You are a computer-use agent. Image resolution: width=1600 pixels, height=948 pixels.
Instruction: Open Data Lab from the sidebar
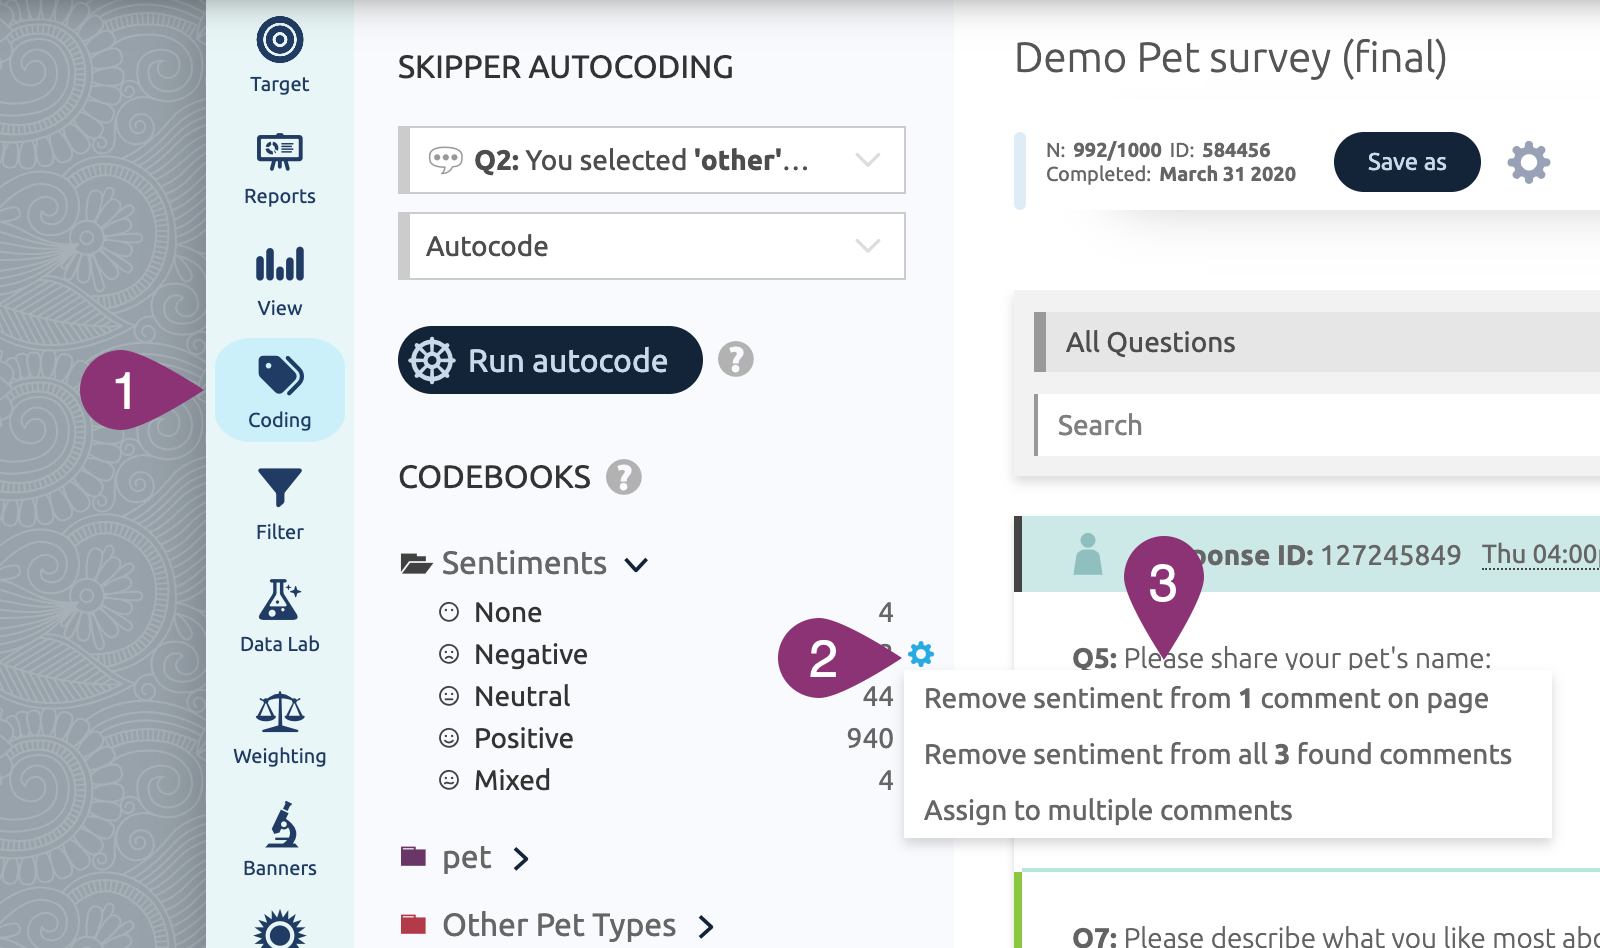click(x=278, y=602)
